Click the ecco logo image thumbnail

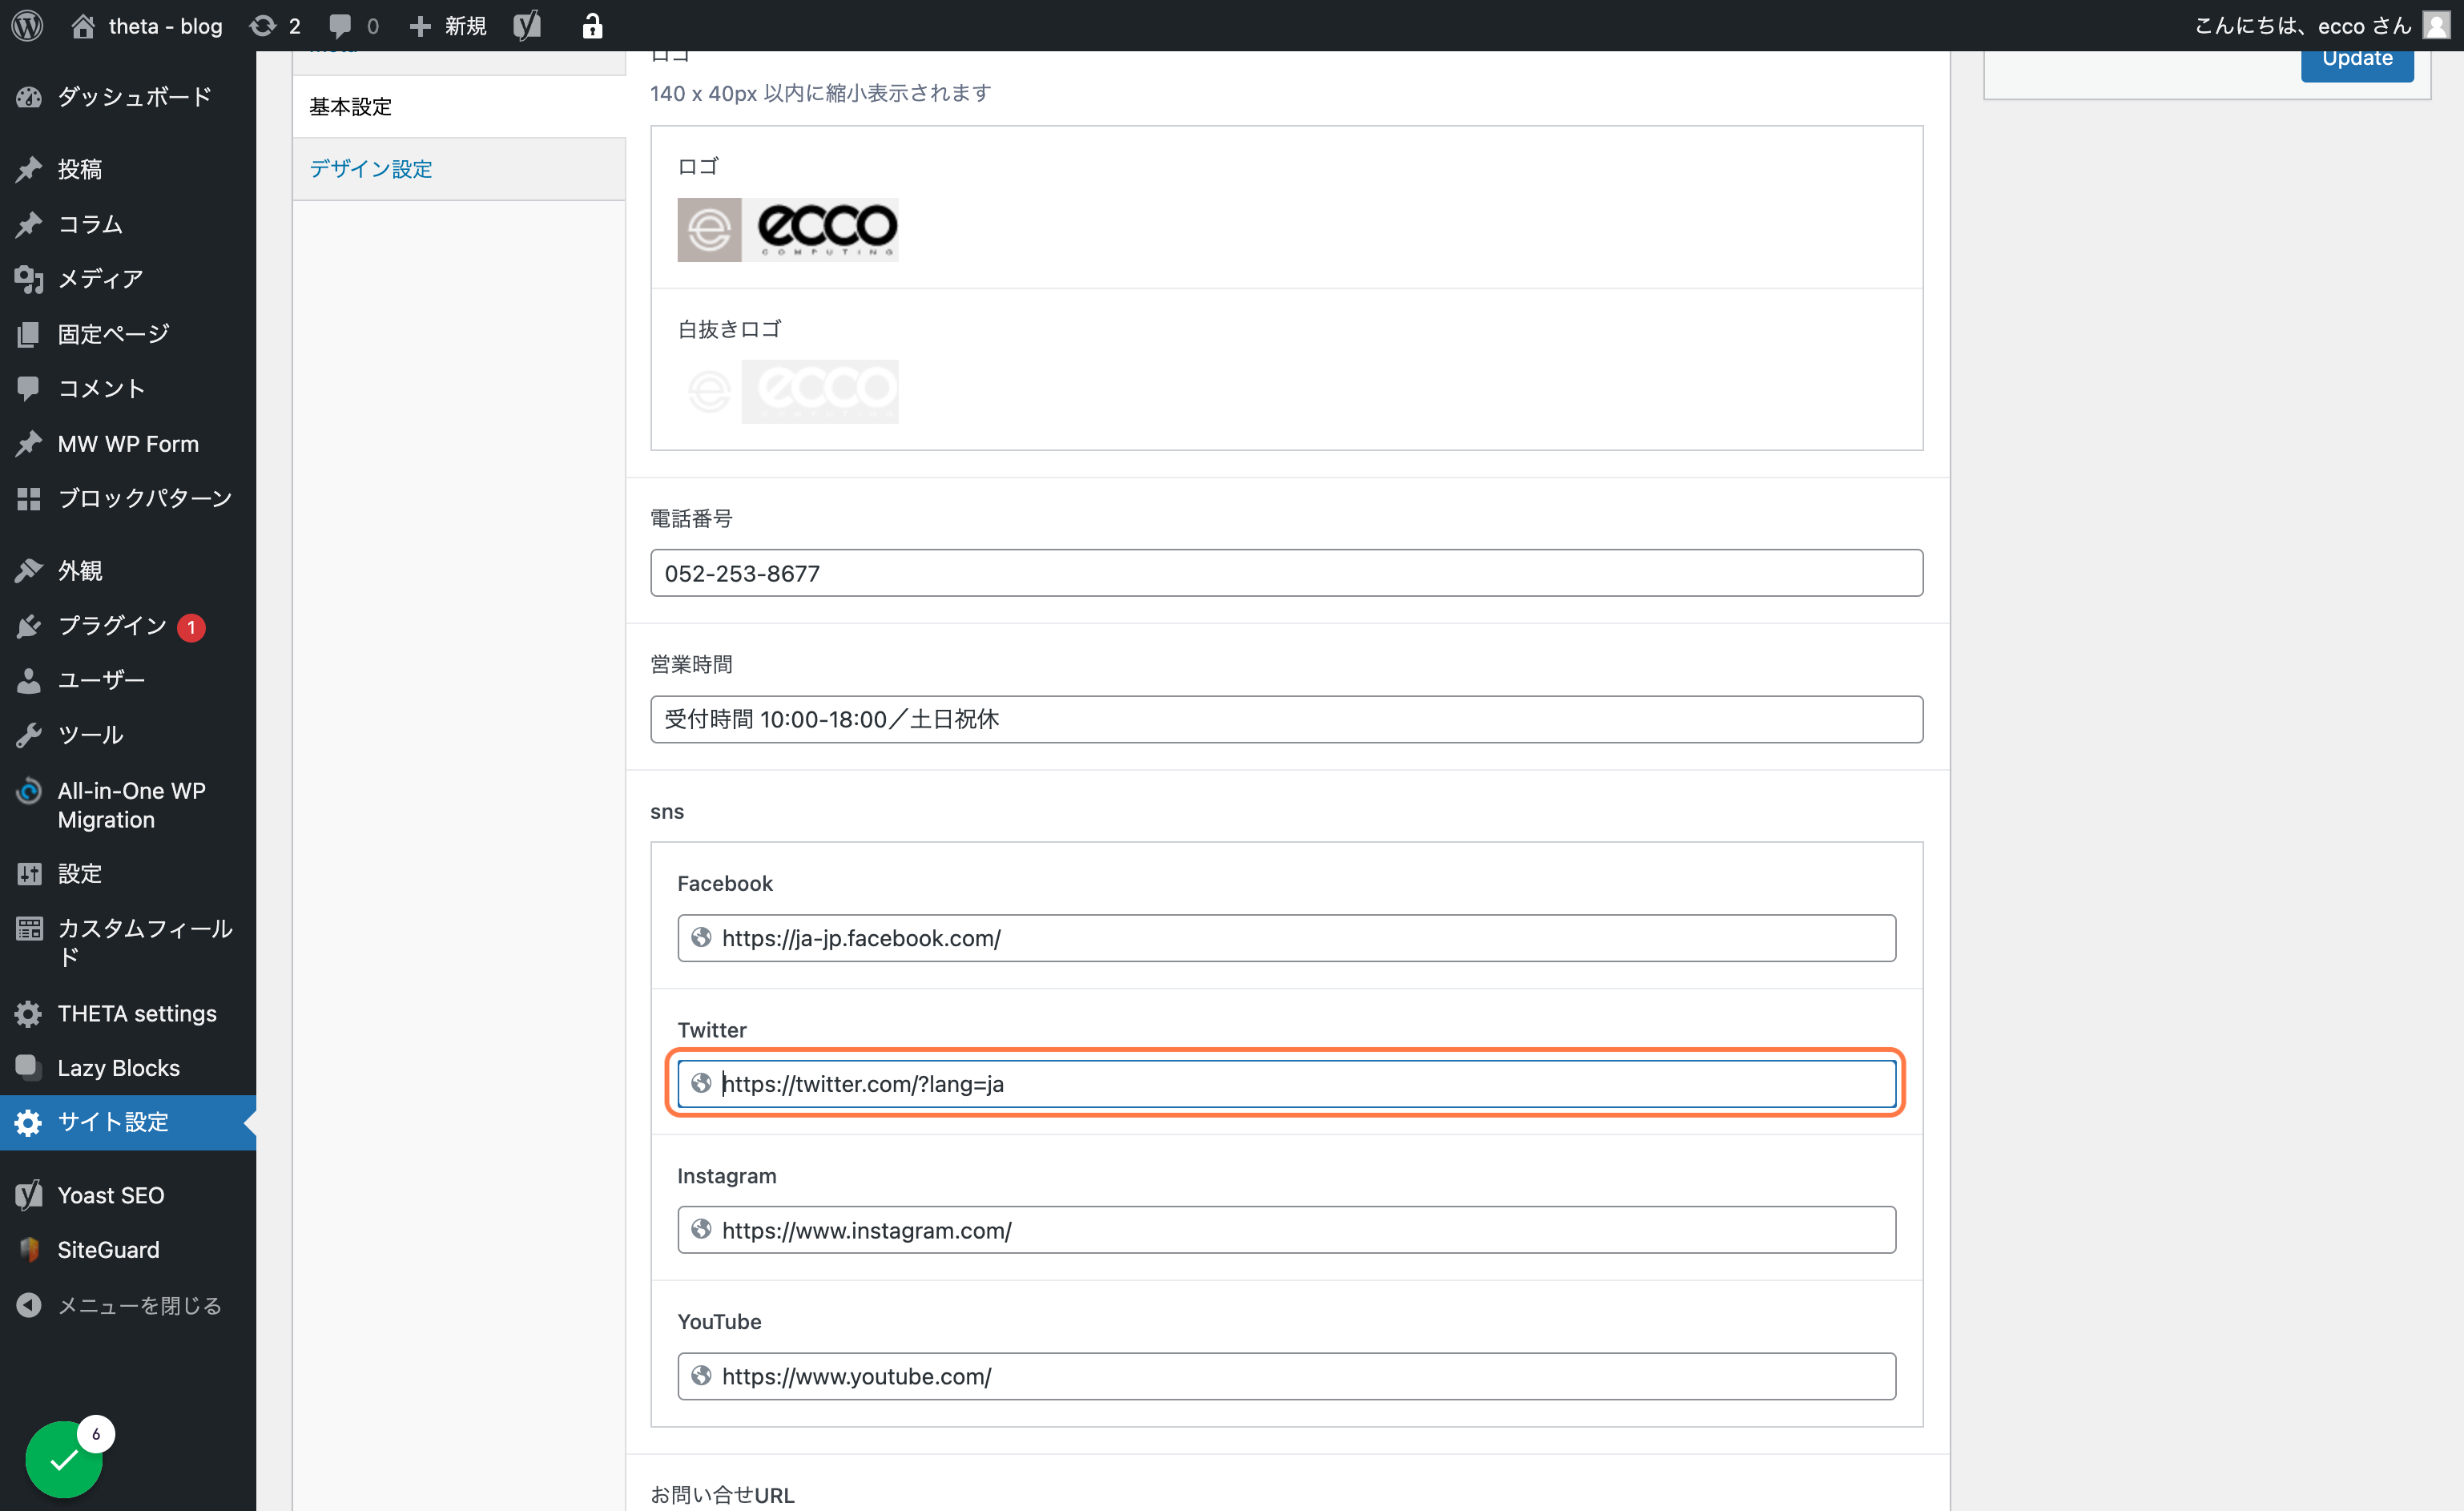pos(788,230)
